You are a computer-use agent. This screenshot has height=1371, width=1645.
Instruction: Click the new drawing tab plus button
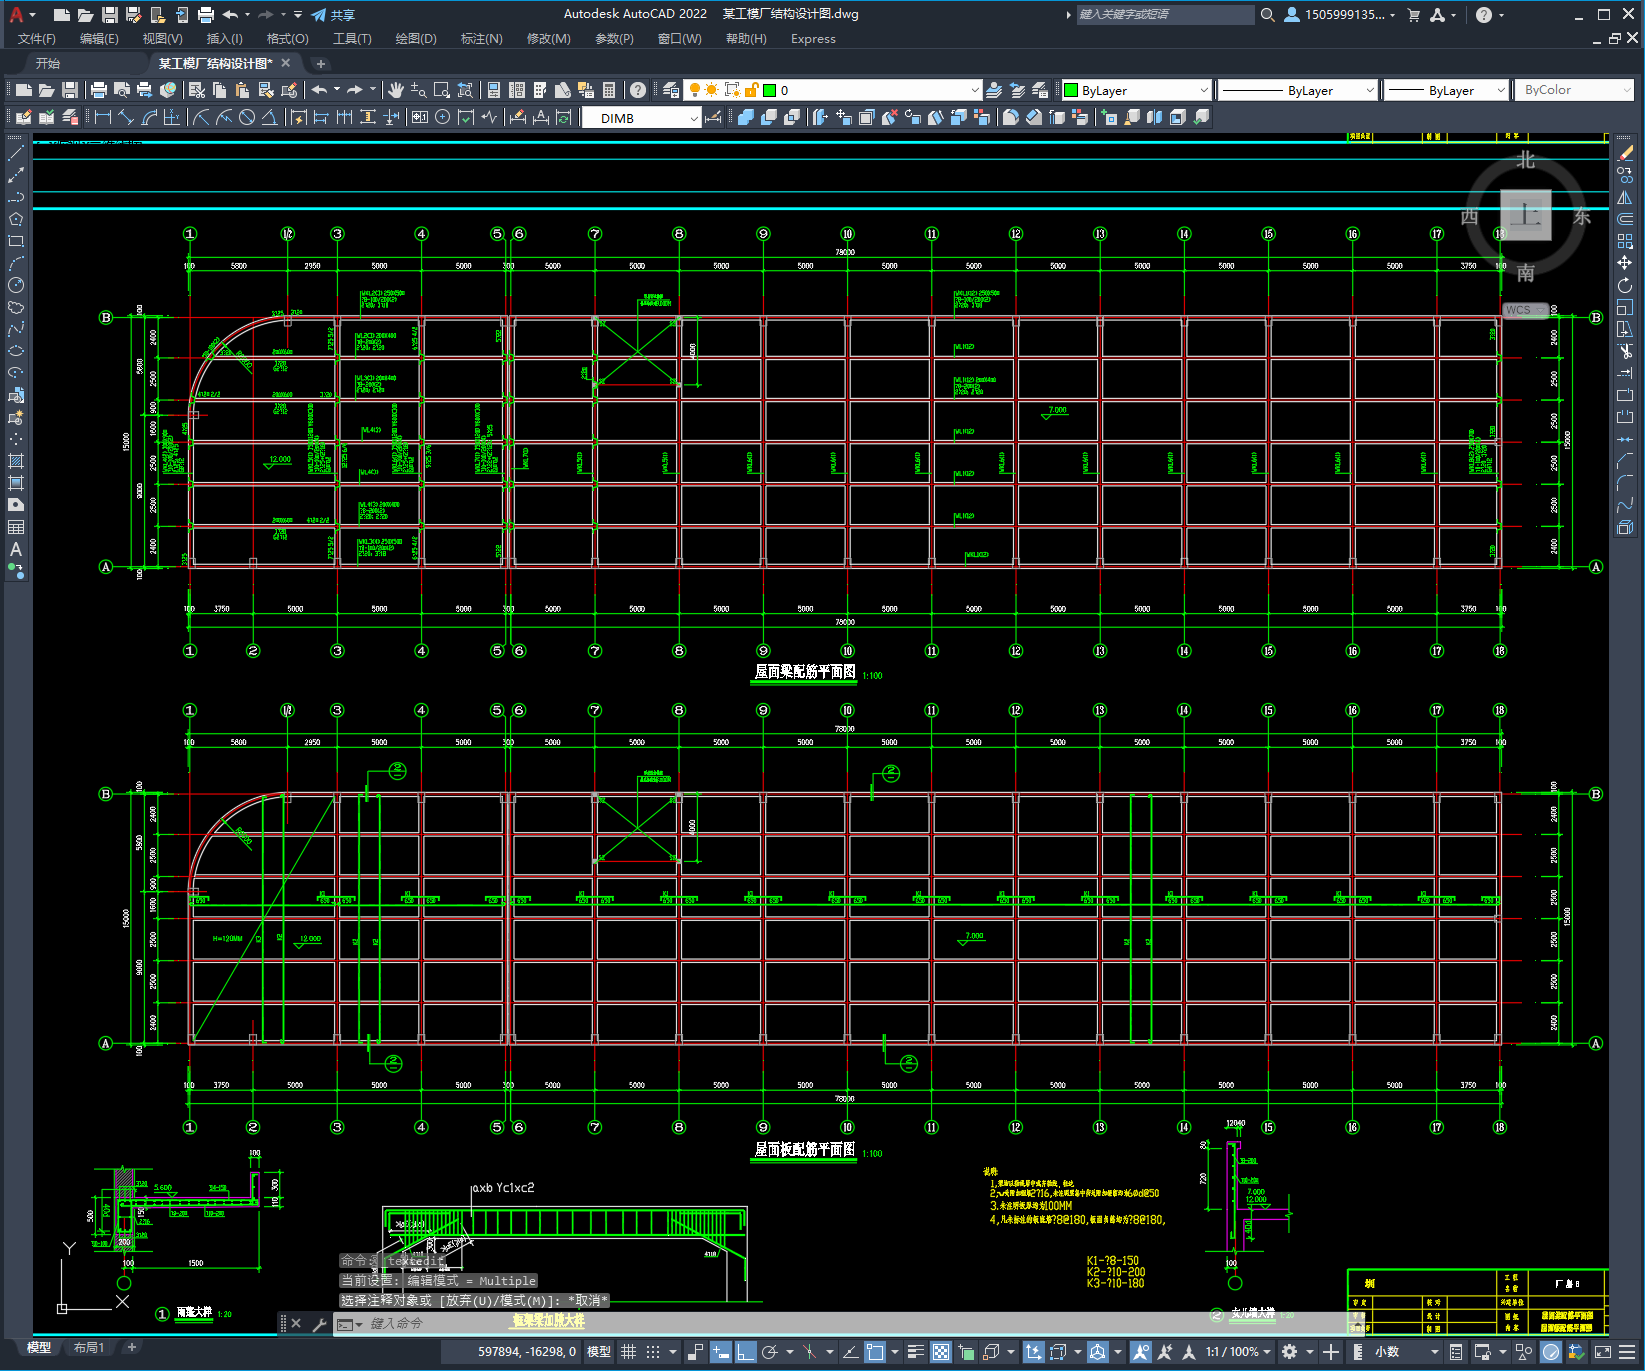point(321,64)
